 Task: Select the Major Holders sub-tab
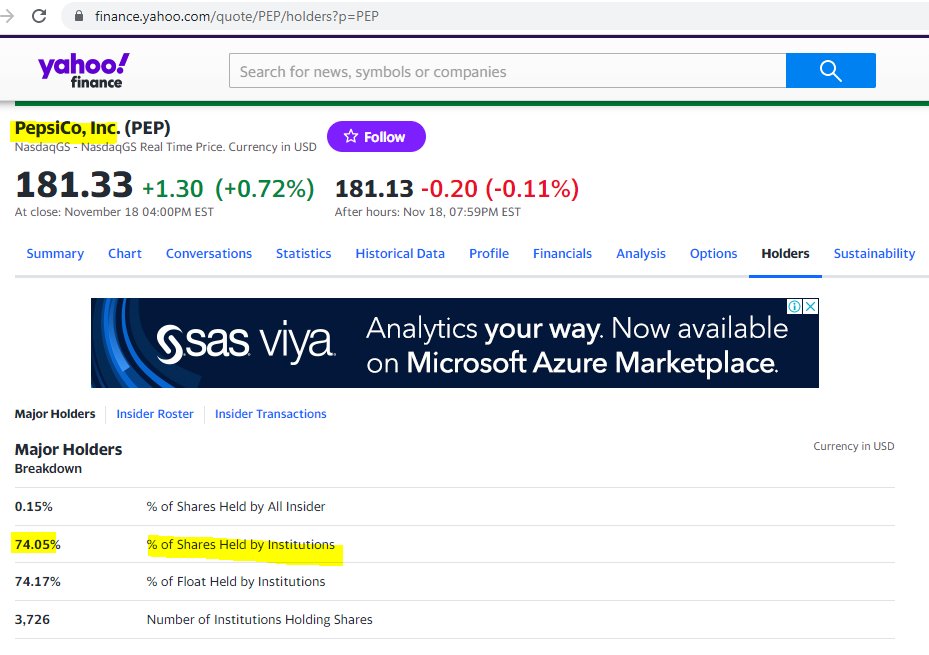coord(55,414)
